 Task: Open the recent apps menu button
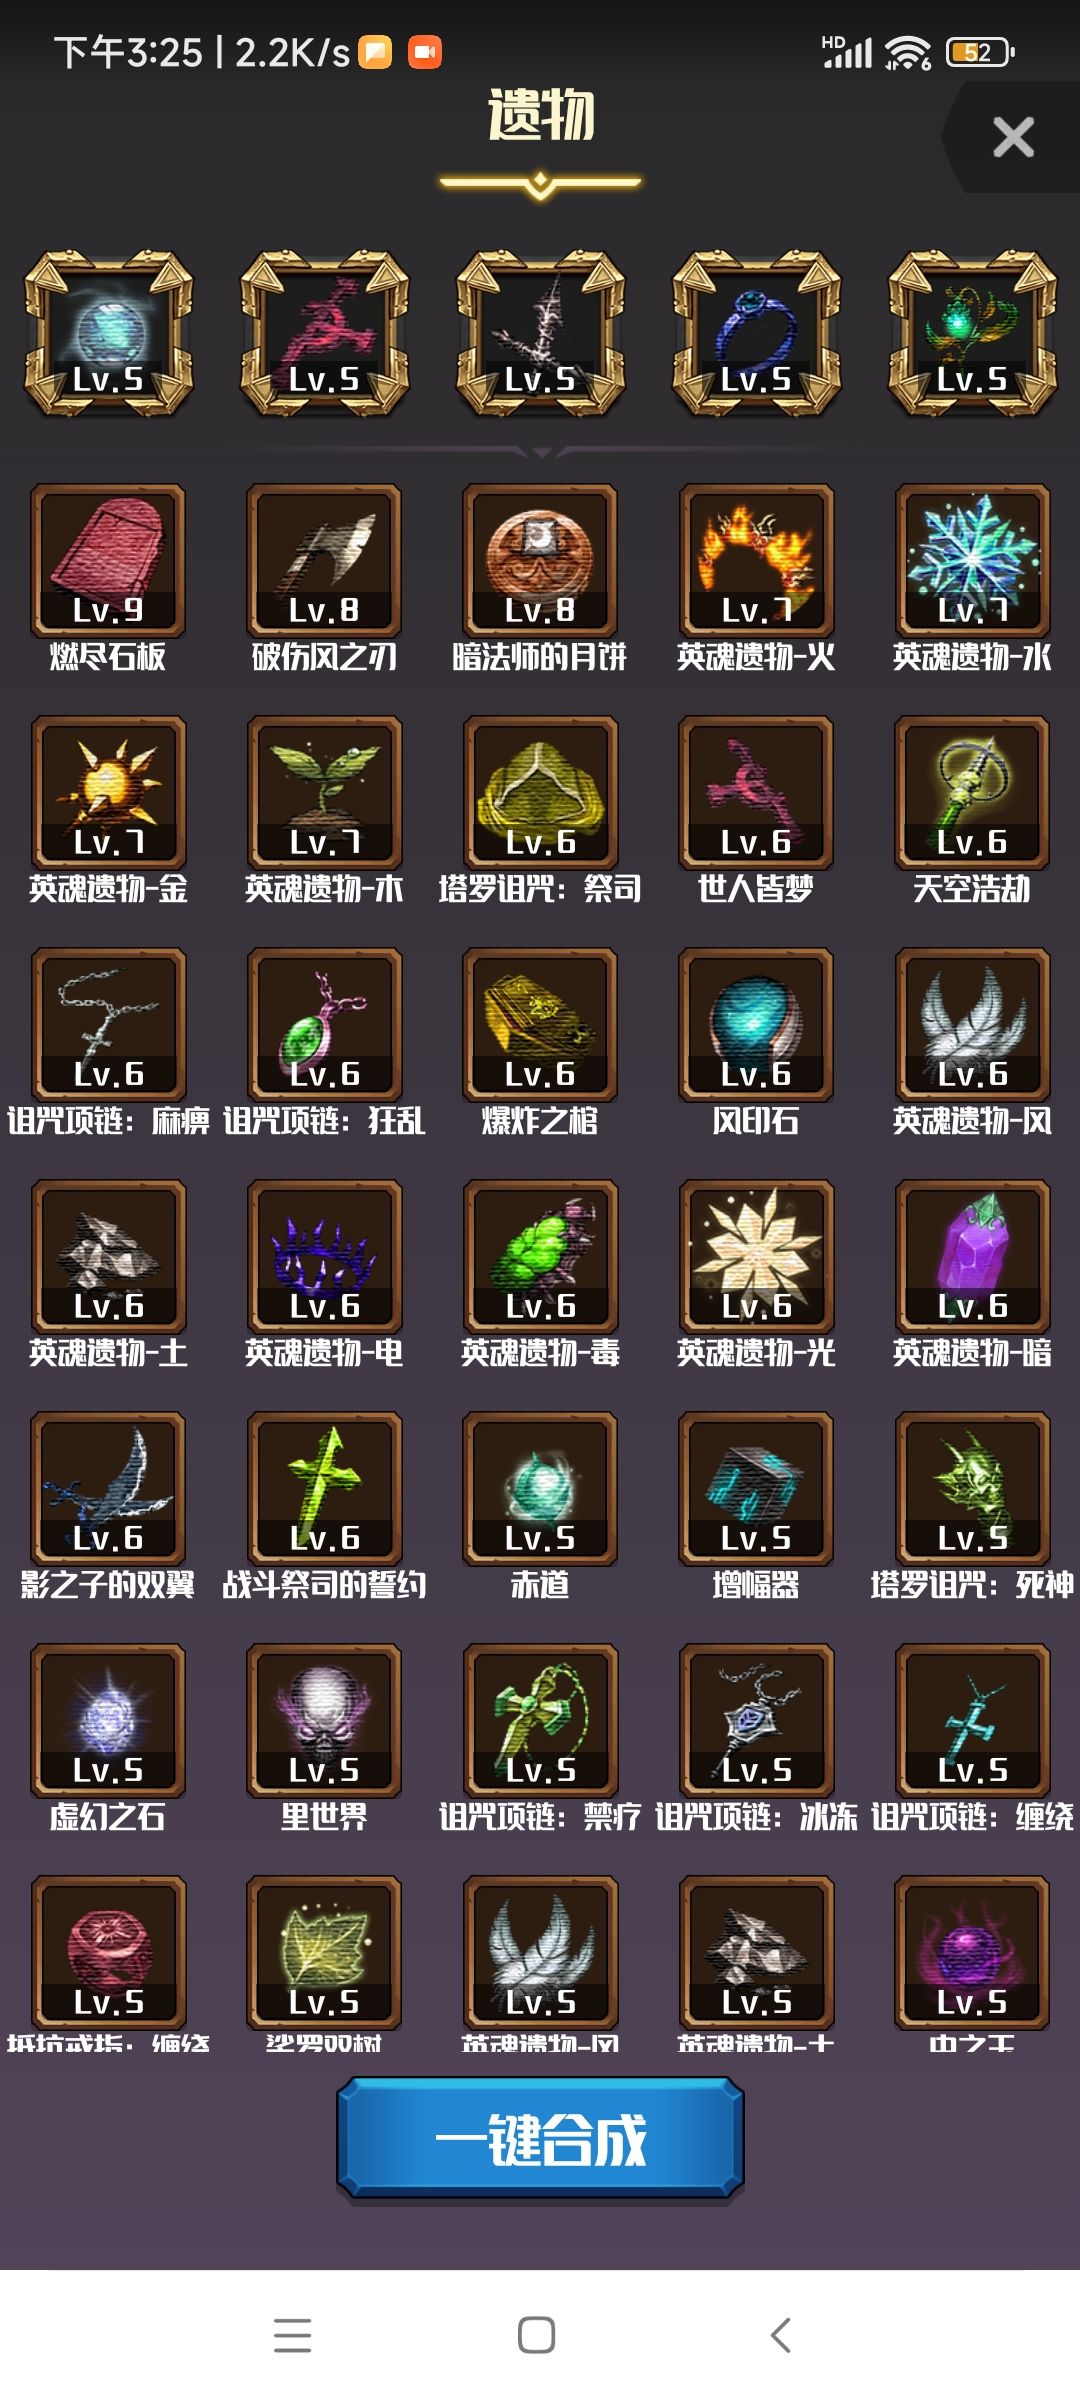pyautogui.click(x=292, y=2335)
